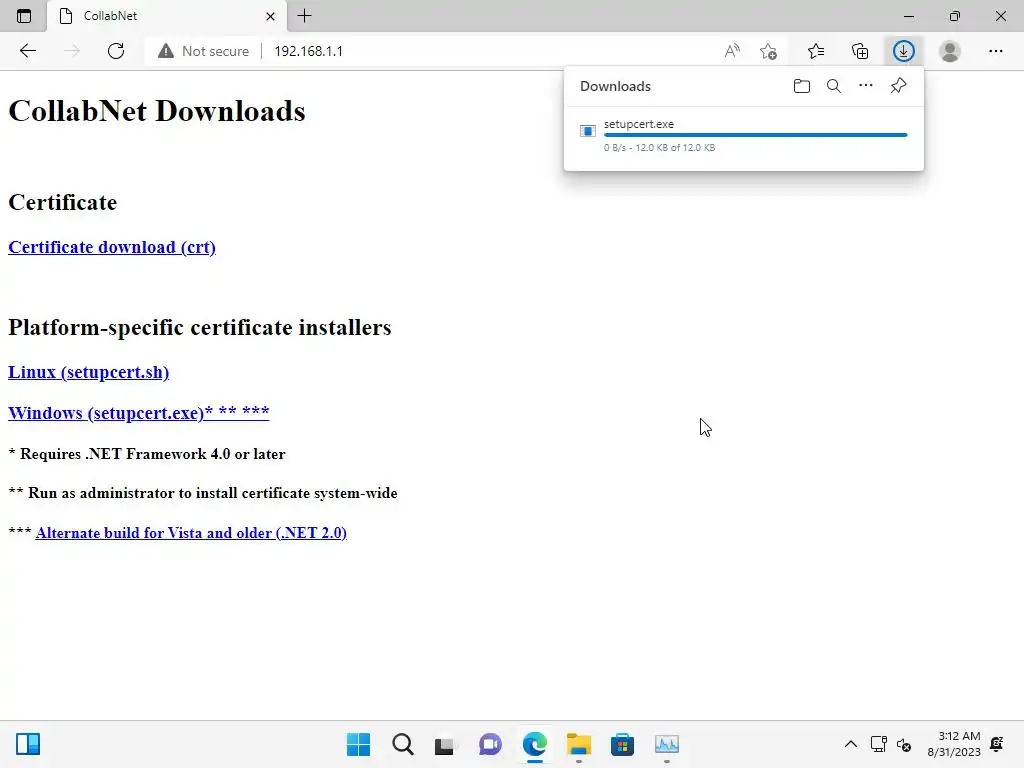This screenshot has width=1024, height=768.
Task: Click the Linux (setupcert.sh) link
Action: point(88,372)
